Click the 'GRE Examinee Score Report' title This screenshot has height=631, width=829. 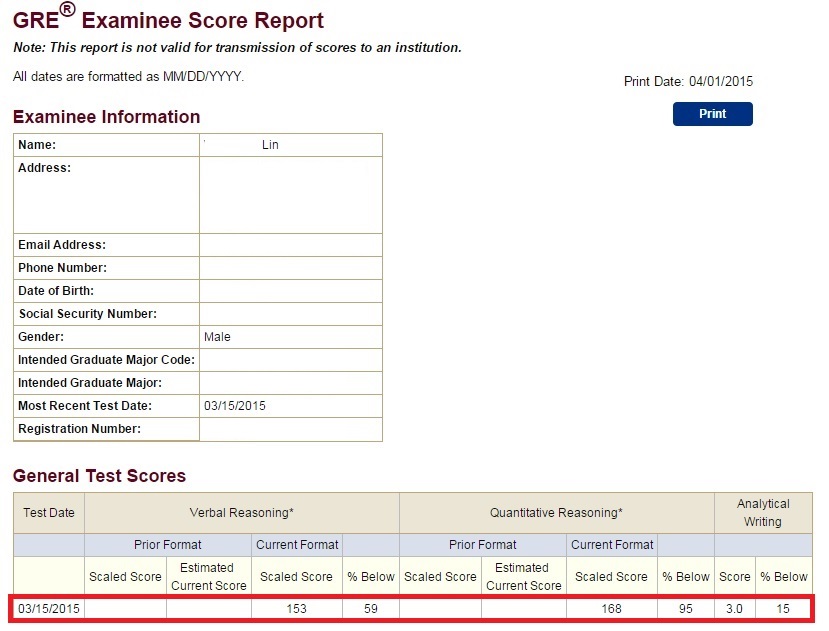[168, 18]
